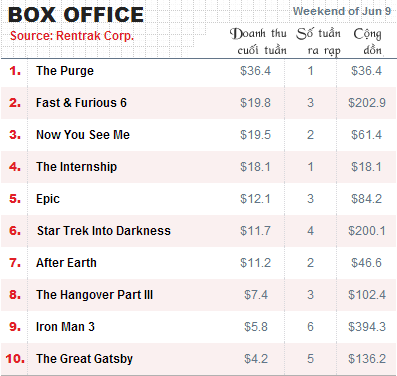Open the Source: Rentrak Corp. text

pyautogui.click(x=72, y=36)
